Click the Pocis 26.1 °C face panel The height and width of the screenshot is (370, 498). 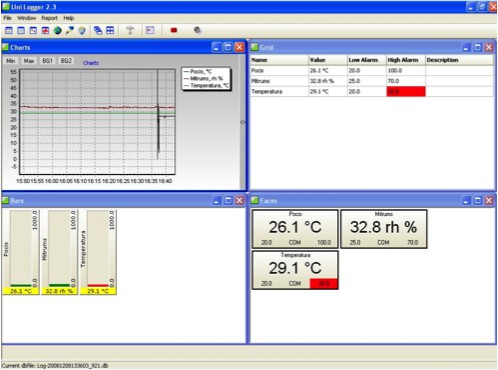pyautogui.click(x=295, y=229)
